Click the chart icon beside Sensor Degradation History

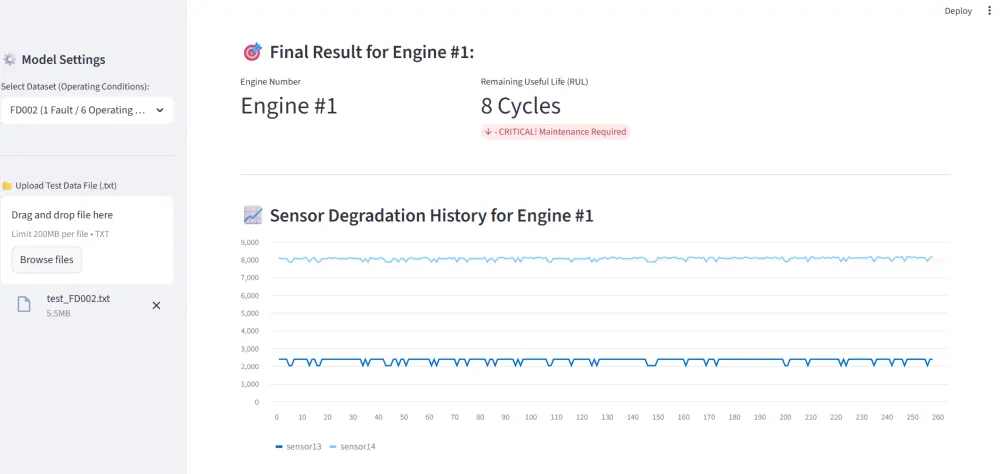tap(252, 215)
